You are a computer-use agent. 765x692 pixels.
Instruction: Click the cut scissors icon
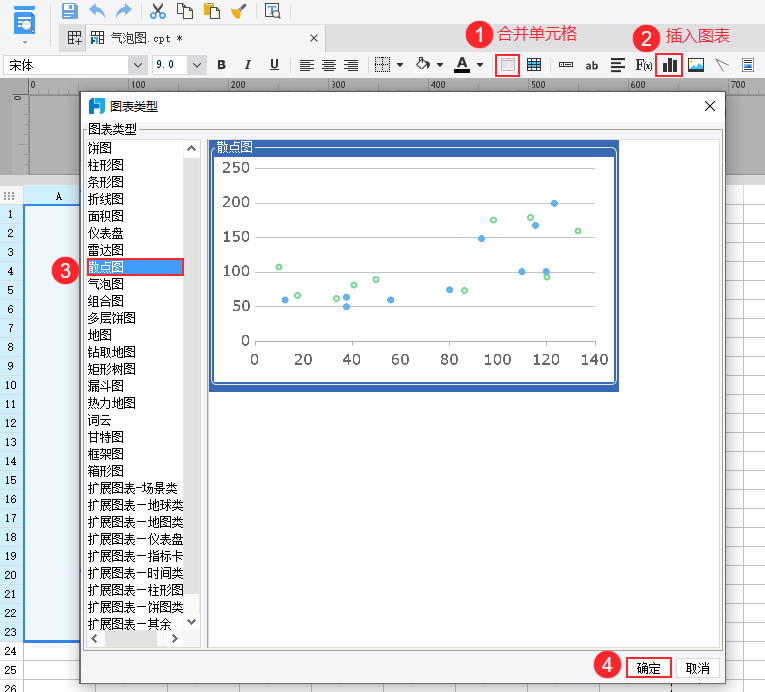158,11
